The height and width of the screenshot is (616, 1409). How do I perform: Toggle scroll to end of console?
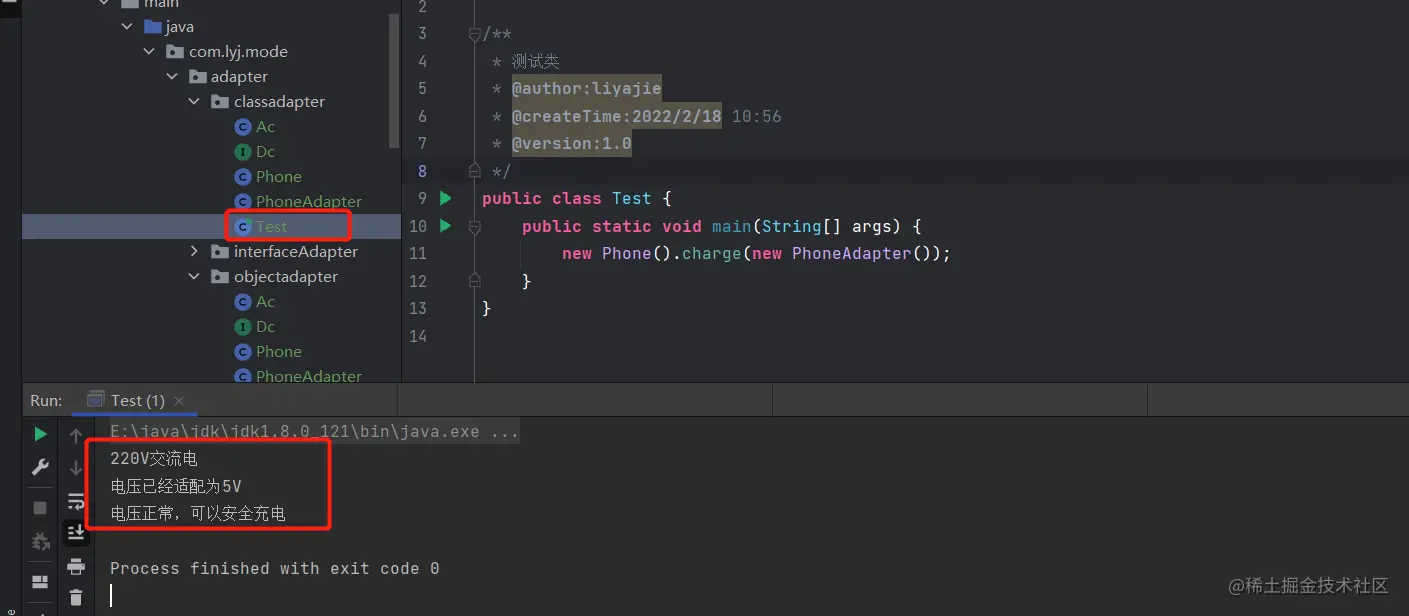[x=76, y=533]
